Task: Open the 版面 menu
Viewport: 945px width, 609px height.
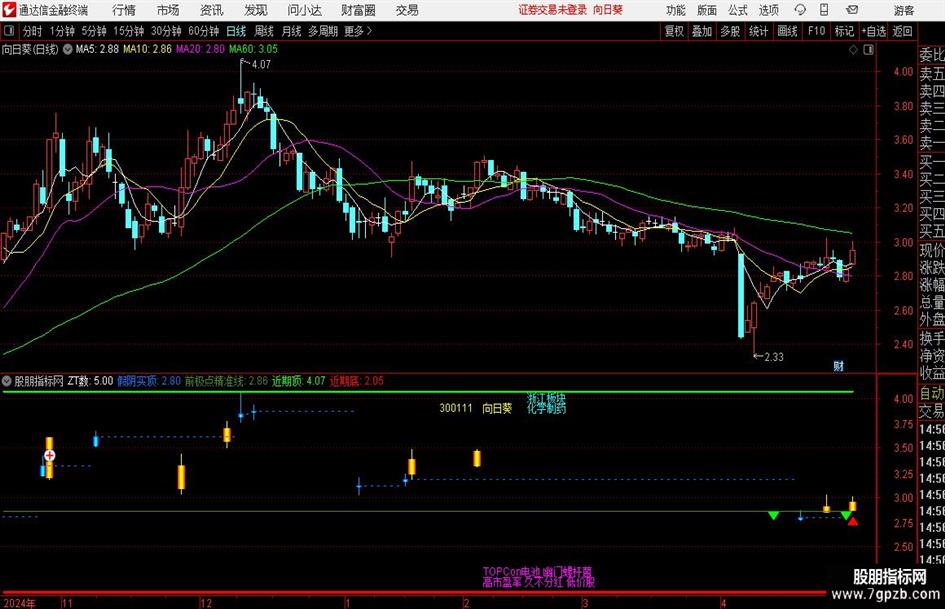Action: pyautogui.click(x=707, y=10)
